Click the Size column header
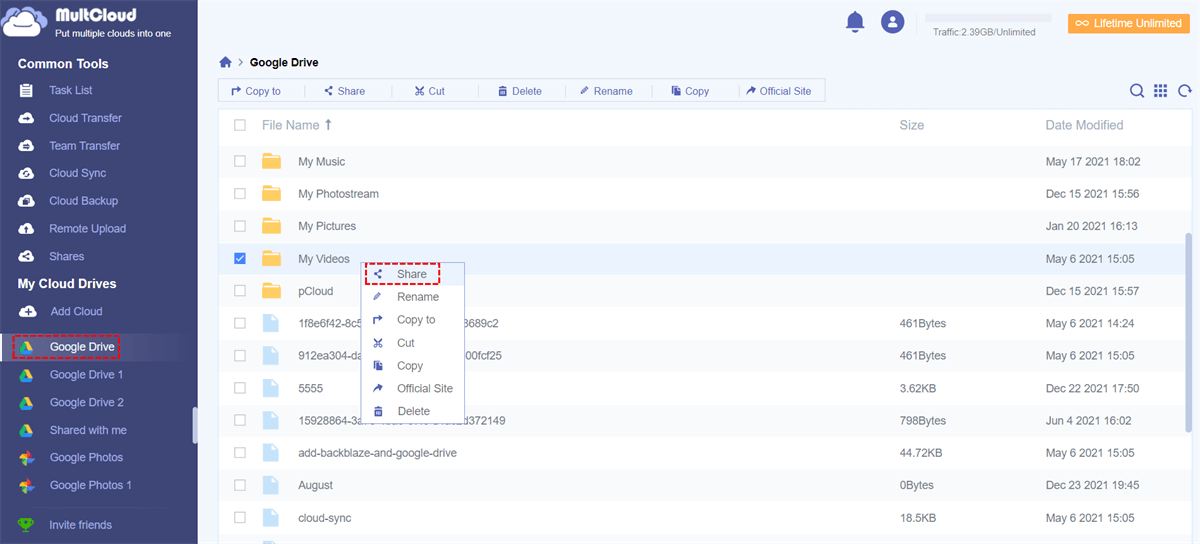 click(911, 125)
